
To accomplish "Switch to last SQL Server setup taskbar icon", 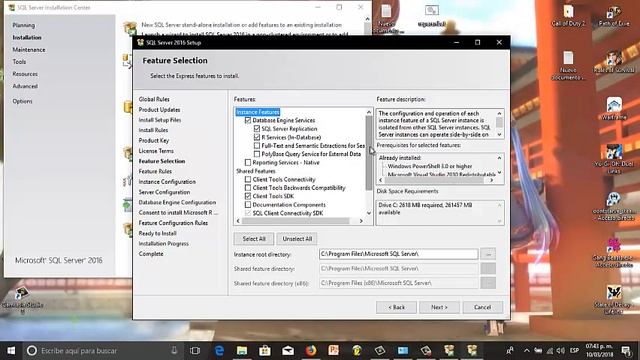I will (472, 351).
